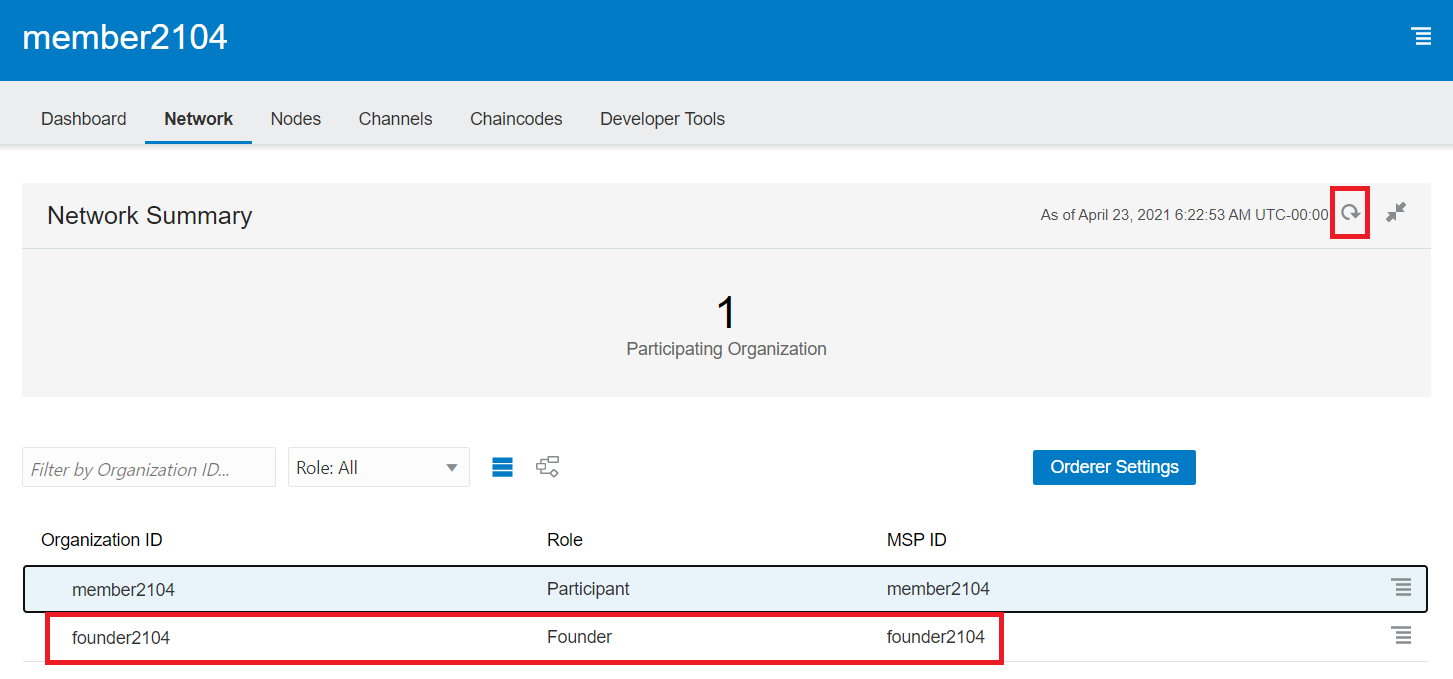This screenshot has width=1453, height=679.
Task: Open actions menu for member2104 row
Action: [x=1401, y=588]
